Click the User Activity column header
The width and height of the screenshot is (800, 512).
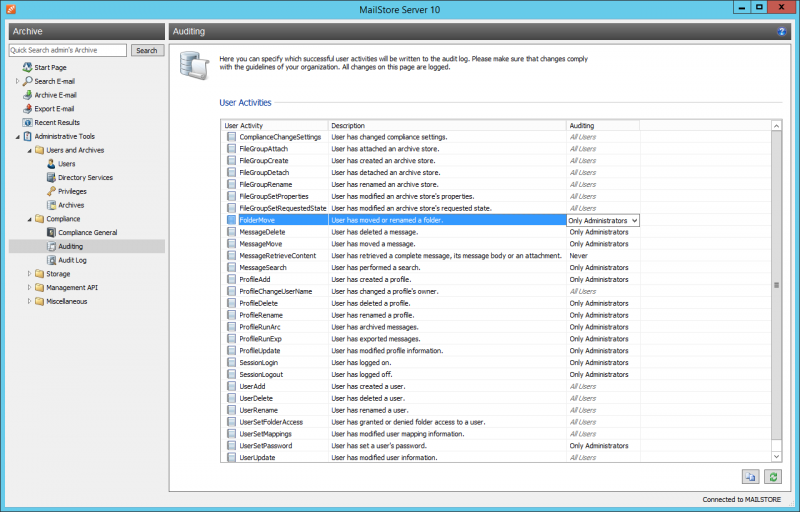click(x=274, y=125)
